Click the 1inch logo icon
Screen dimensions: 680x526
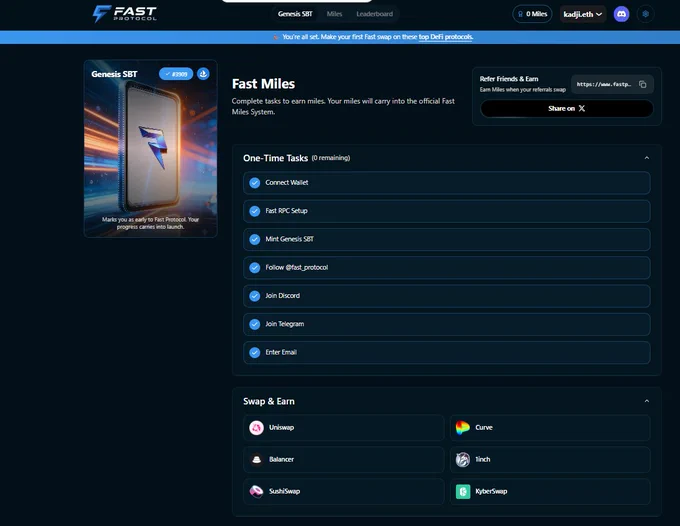point(463,459)
